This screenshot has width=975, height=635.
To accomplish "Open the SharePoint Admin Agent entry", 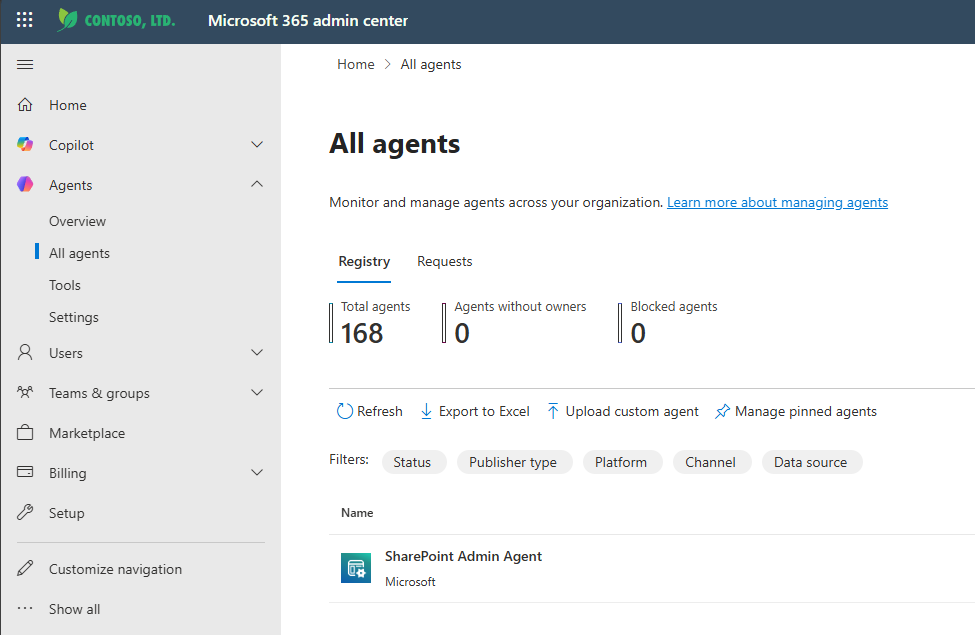I will click(463, 556).
